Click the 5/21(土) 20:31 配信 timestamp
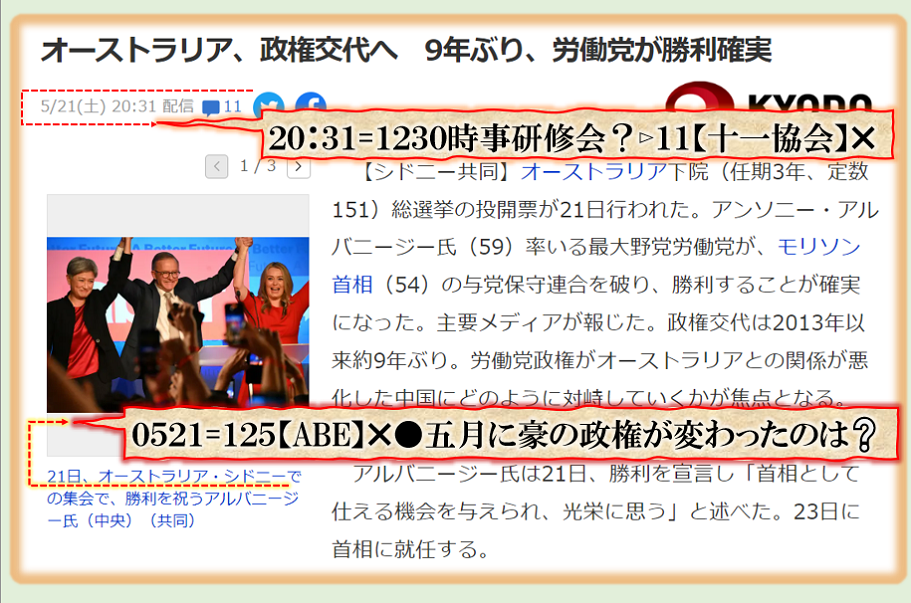The image size is (911, 603). pos(116,106)
